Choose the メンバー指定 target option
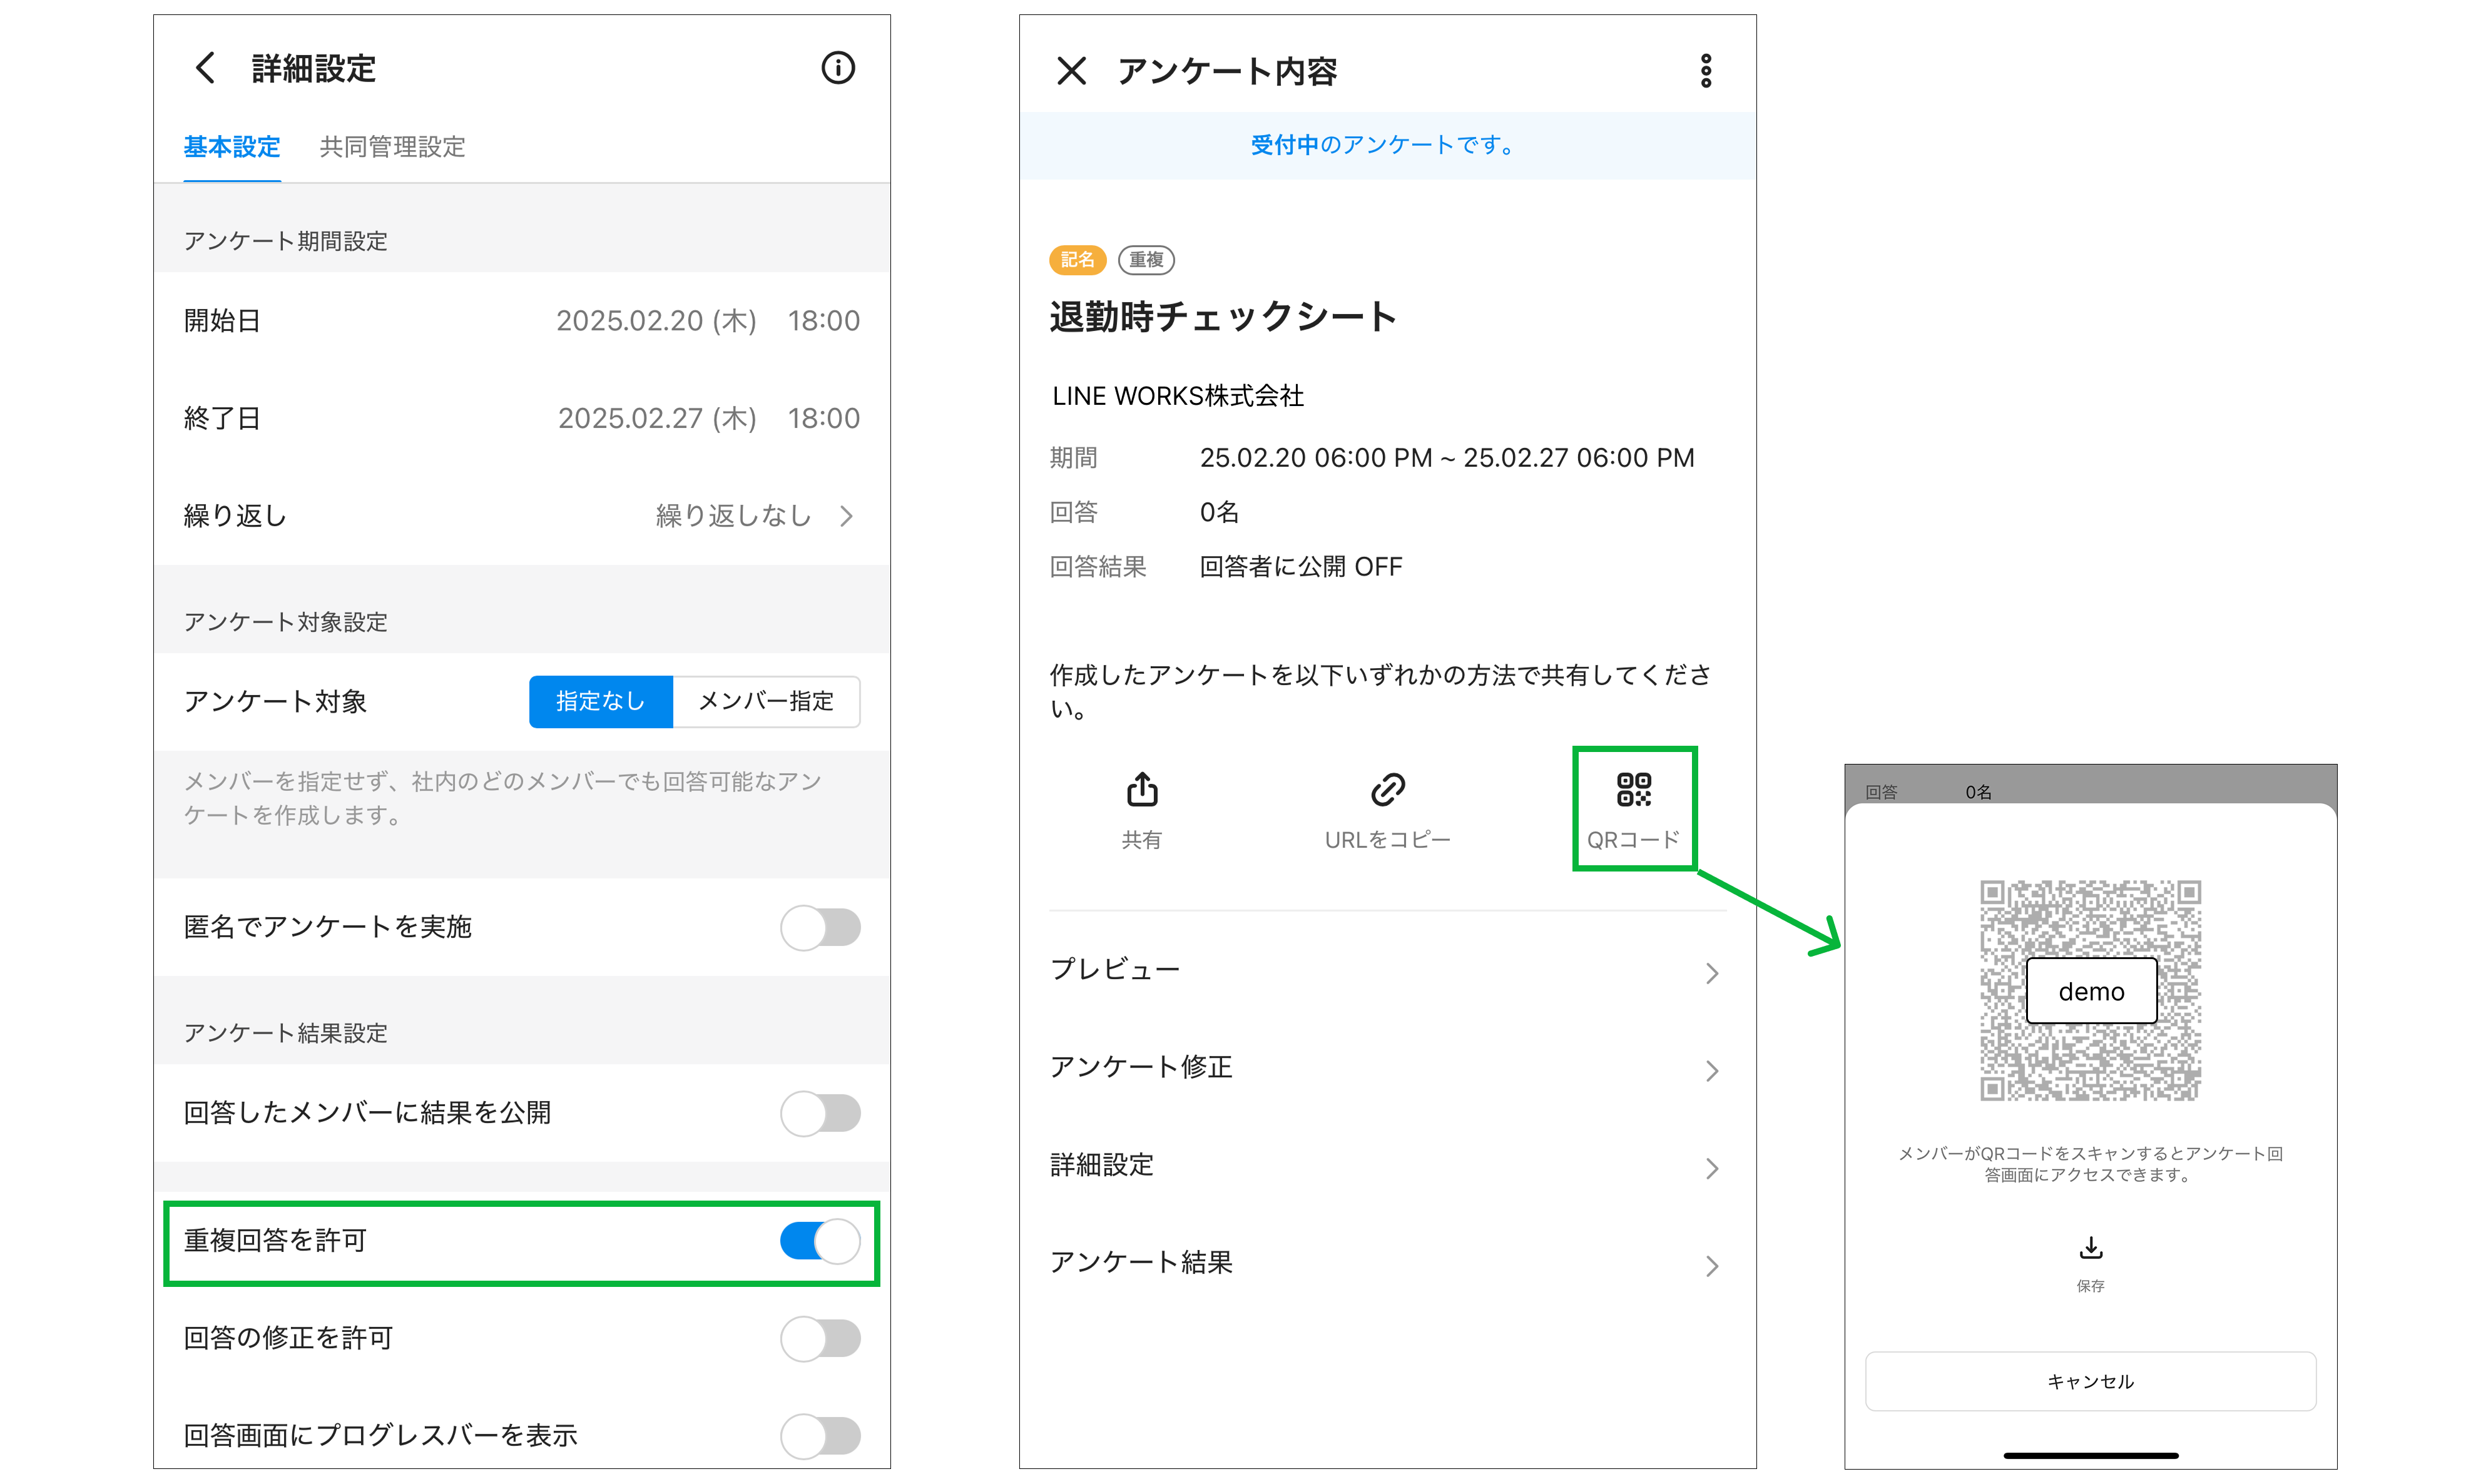 [x=765, y=701]
